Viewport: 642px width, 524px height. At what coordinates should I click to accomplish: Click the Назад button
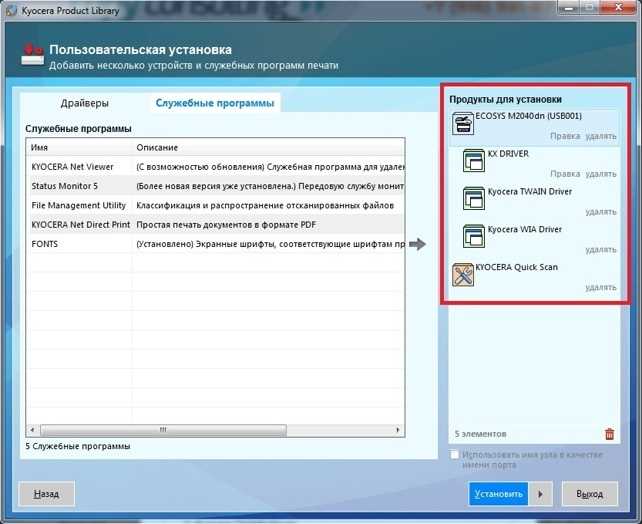tap(46, 494)
